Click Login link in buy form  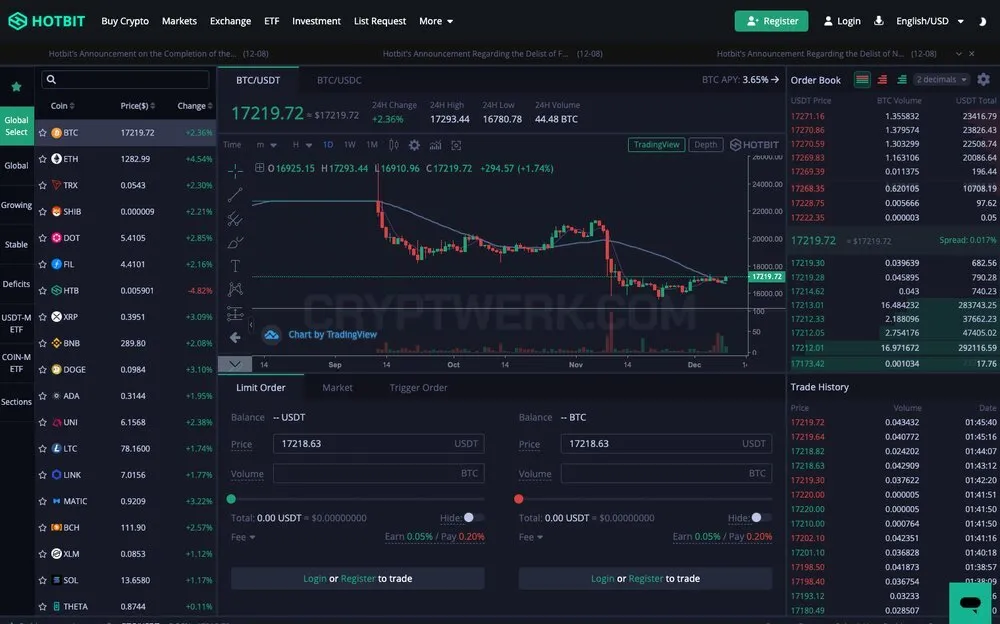315,579
